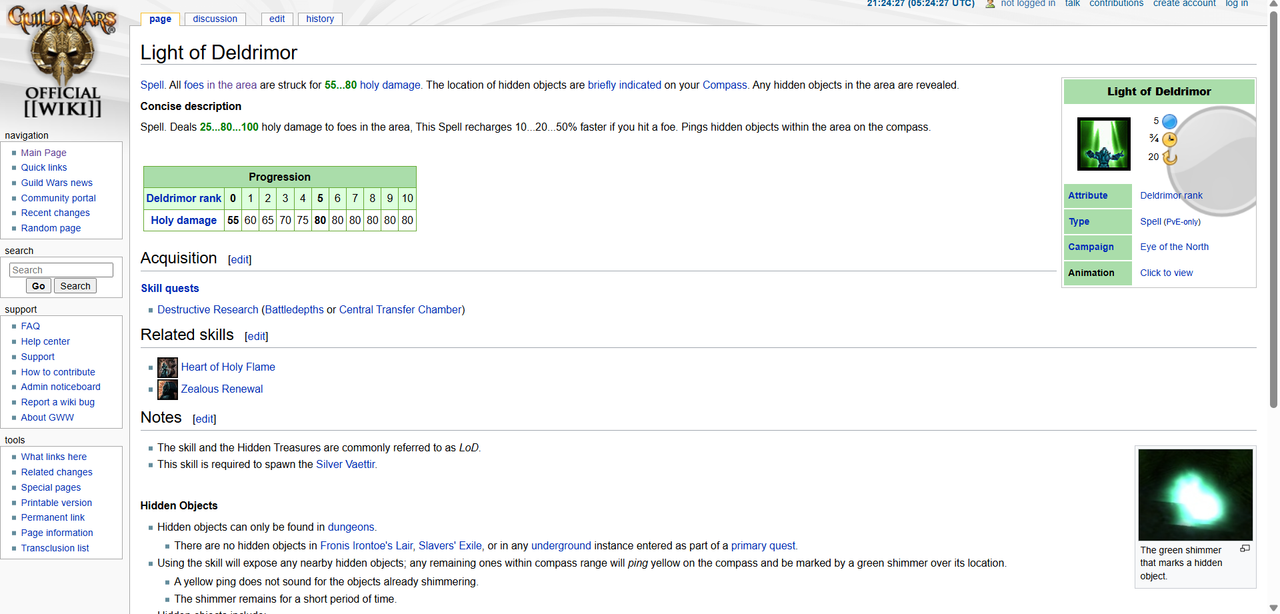Open the Help center link
1280x614 pixels.
(x=46, y=341)
